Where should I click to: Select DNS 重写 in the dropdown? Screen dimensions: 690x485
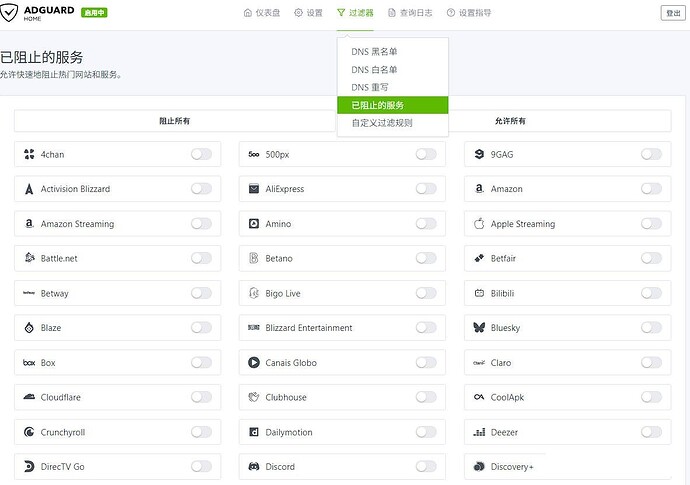tap(370, 87)
